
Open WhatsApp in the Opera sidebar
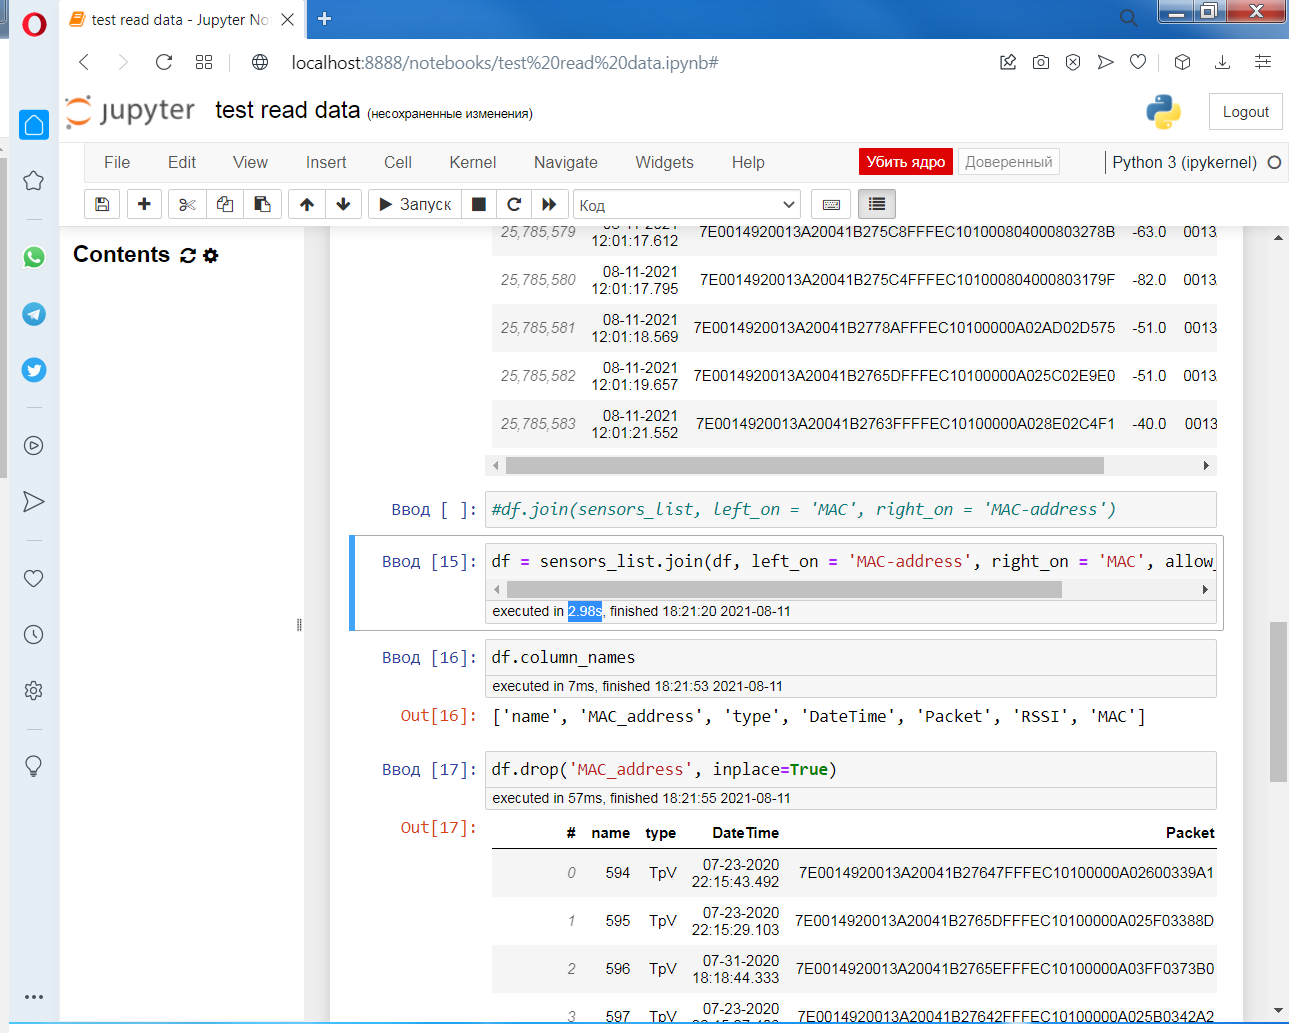tap(34, 257)
